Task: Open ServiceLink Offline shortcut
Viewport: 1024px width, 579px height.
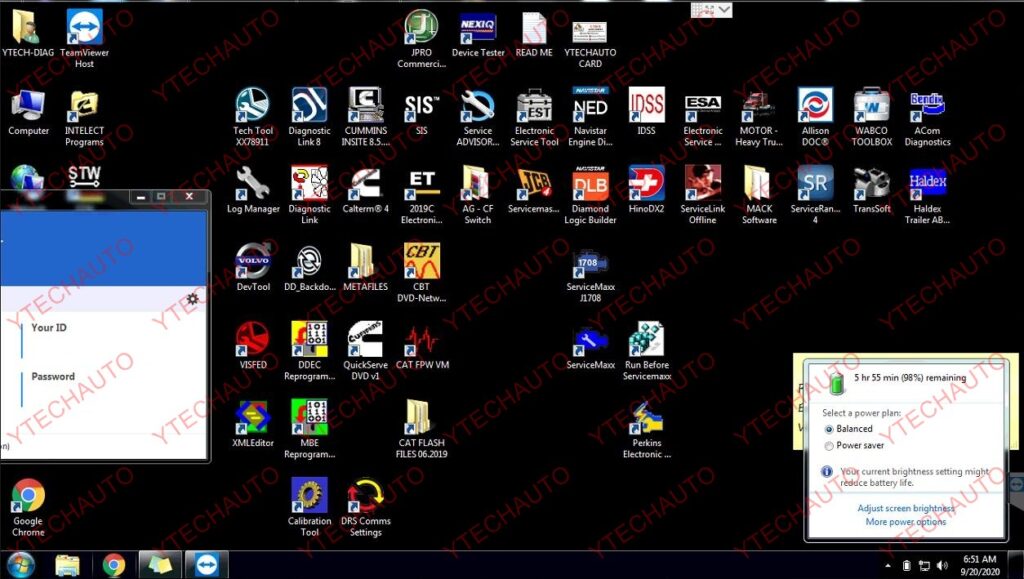Action: [703, 195]
